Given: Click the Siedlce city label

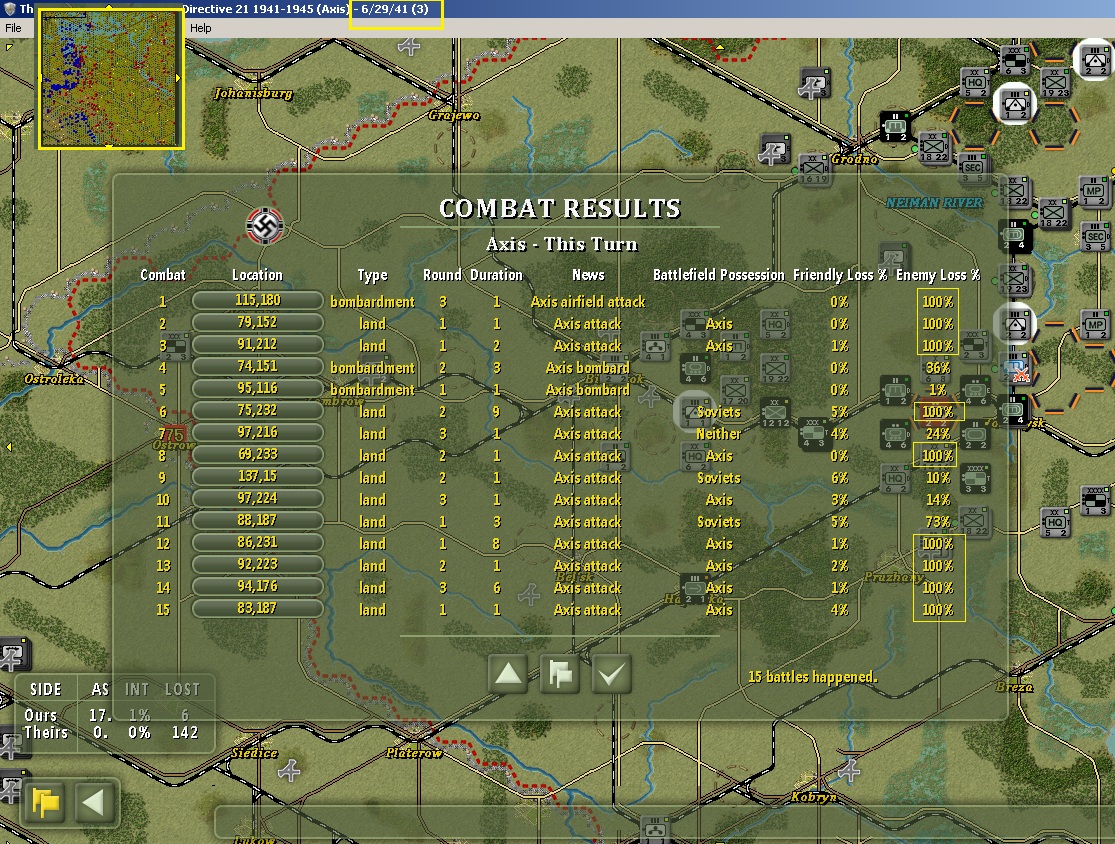Looking at the screenshot, I should [255, 753].
